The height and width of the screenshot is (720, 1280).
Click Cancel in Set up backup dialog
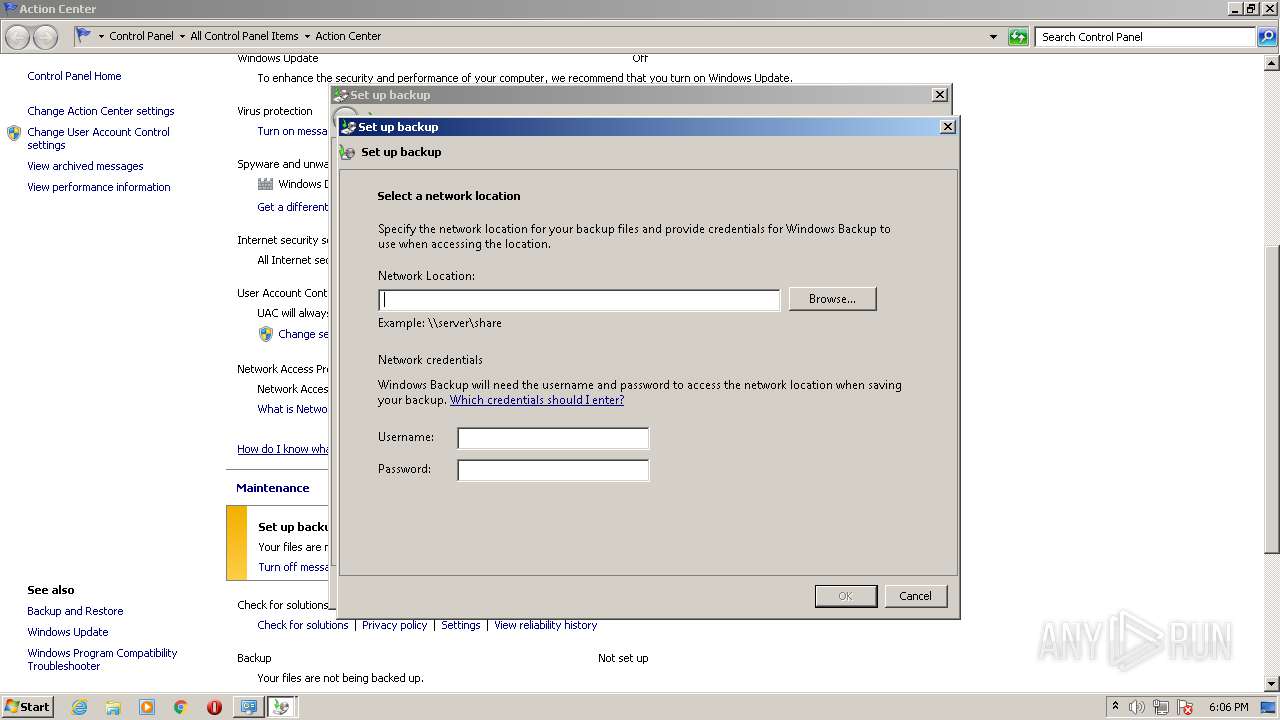coord(915,596)
